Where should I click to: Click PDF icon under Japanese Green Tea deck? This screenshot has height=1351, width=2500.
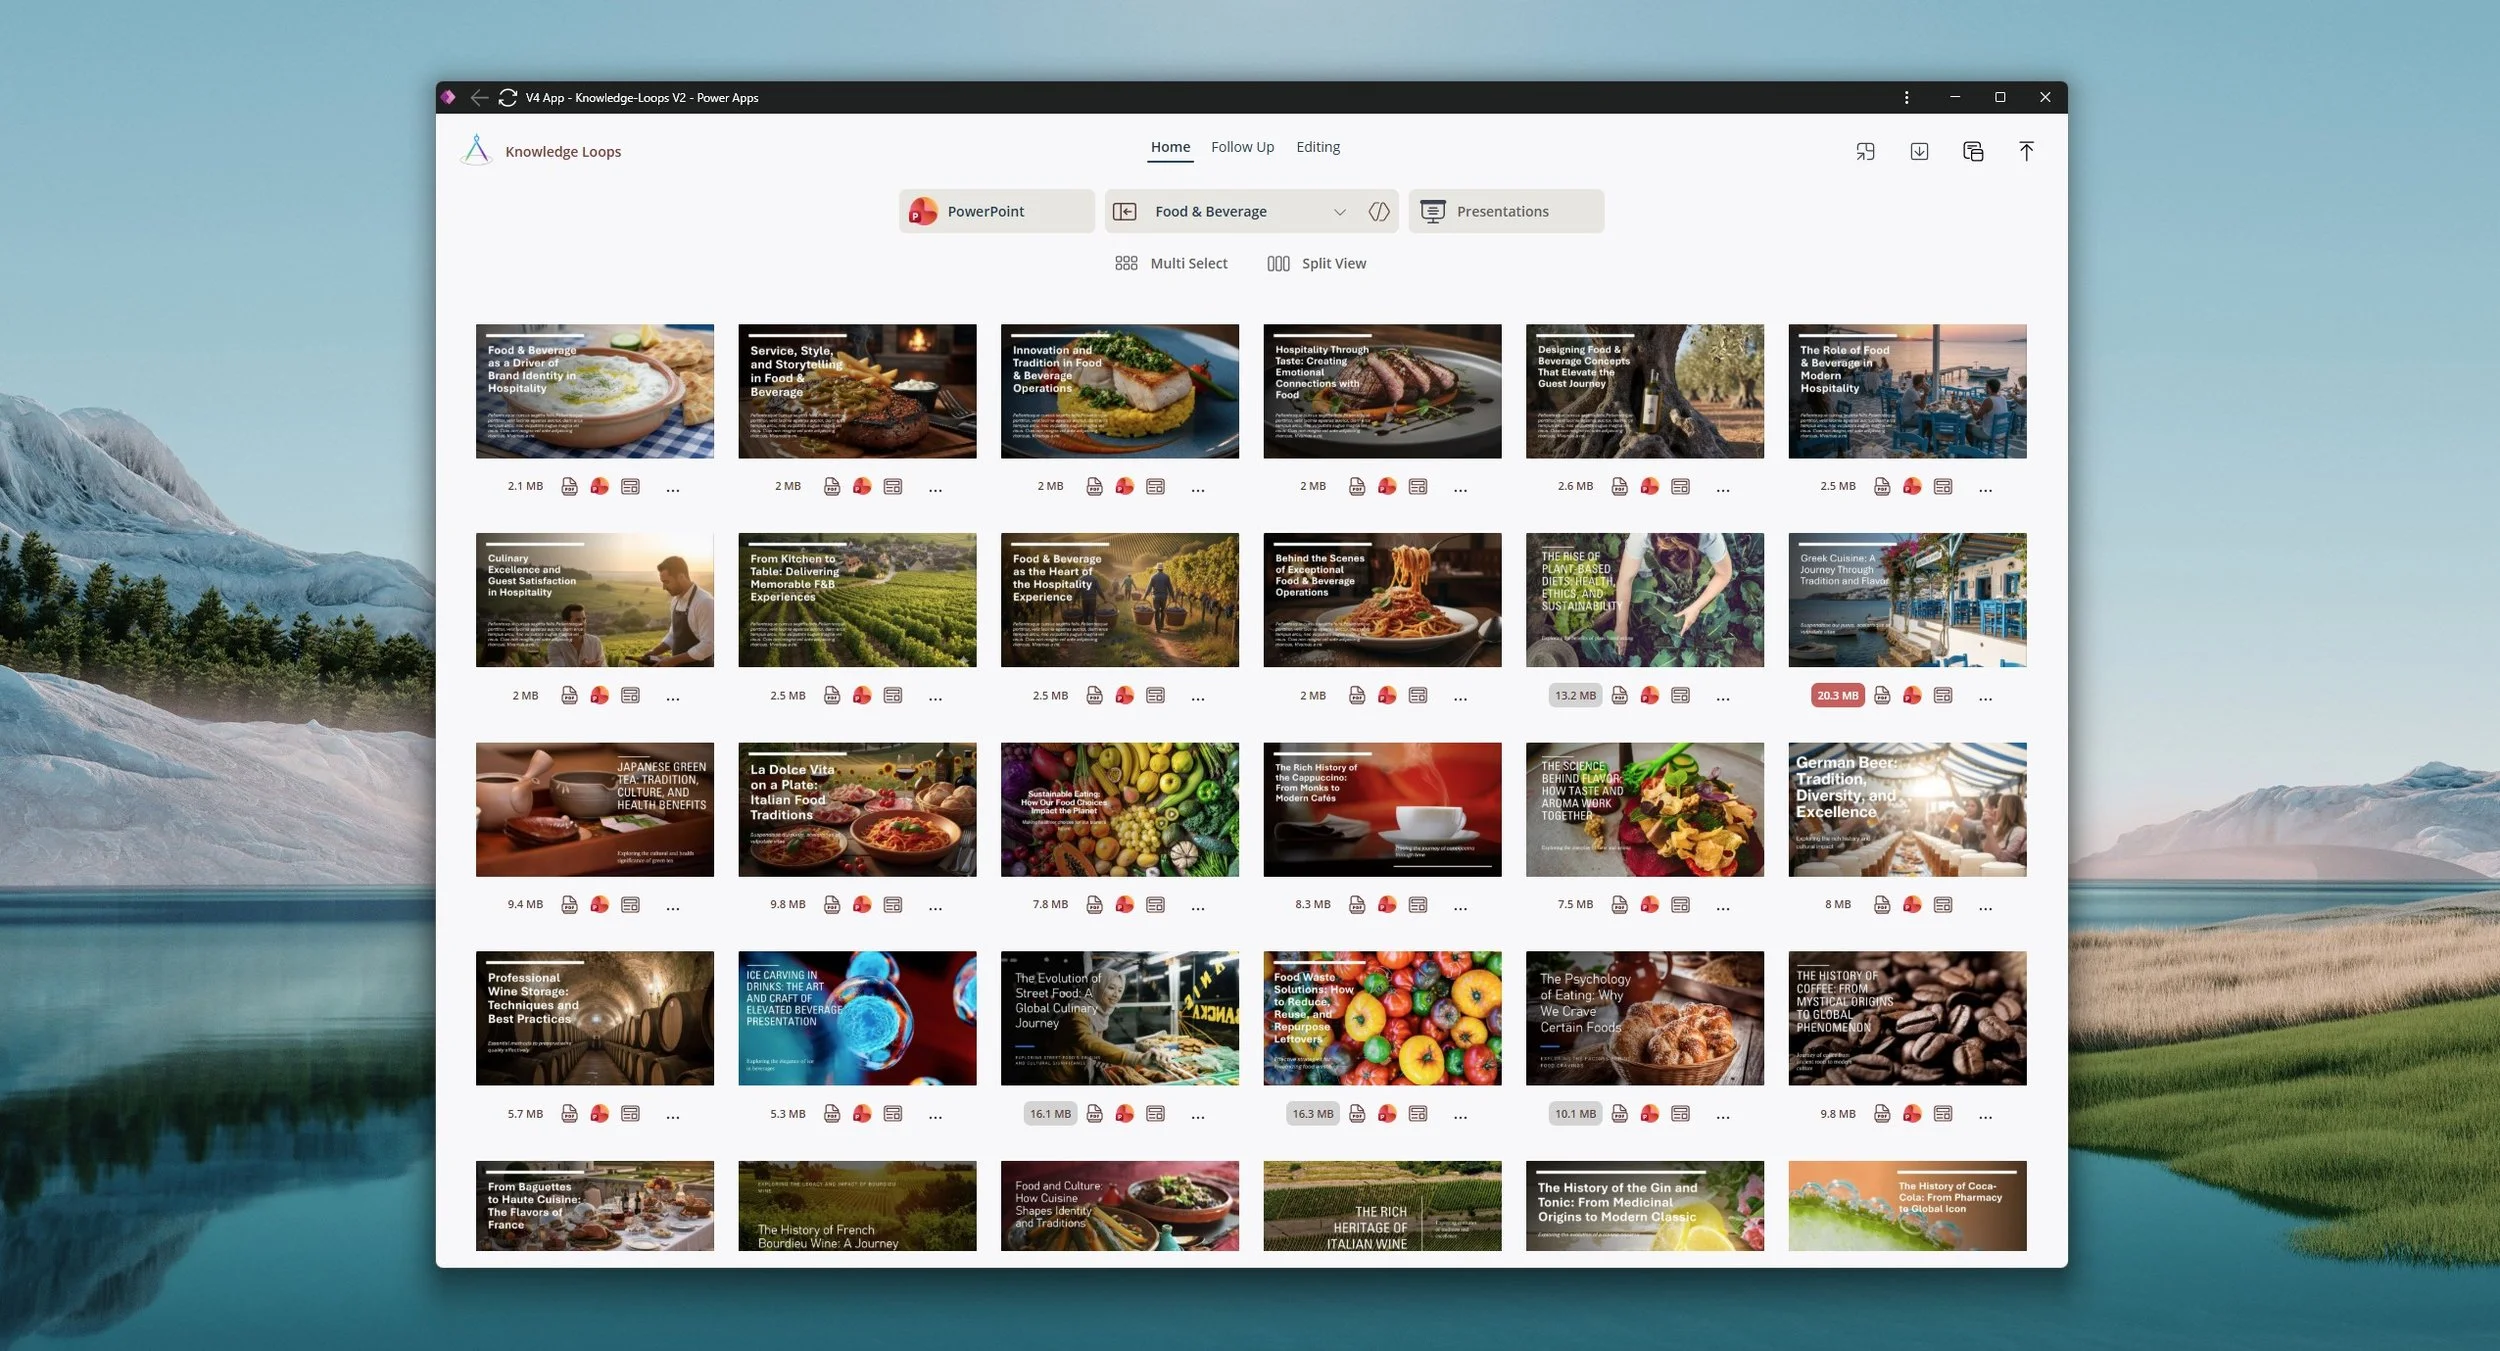coord(569,905)
